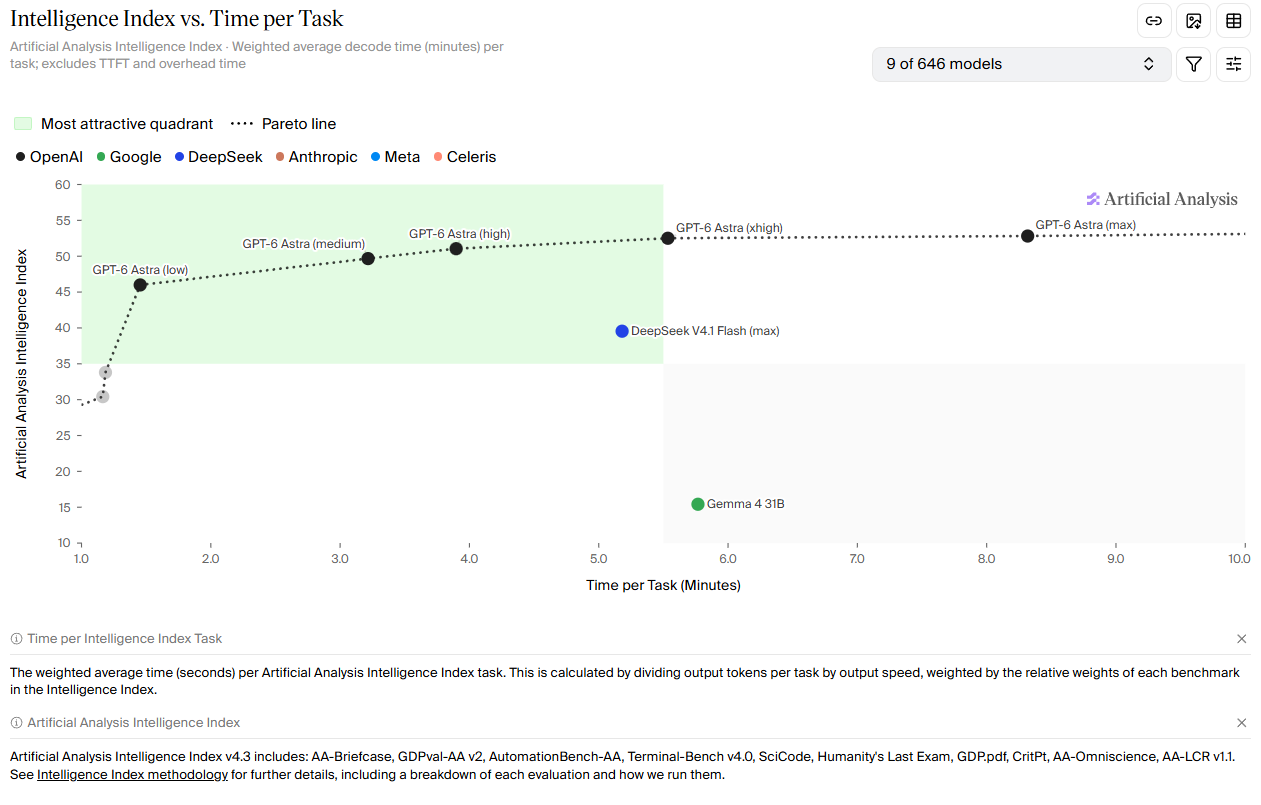The height and width of the screenshot is (805, 1261).
Task: Click info icon beside Artificial Analysis Intelligence Index
Action: pos(16,723)
